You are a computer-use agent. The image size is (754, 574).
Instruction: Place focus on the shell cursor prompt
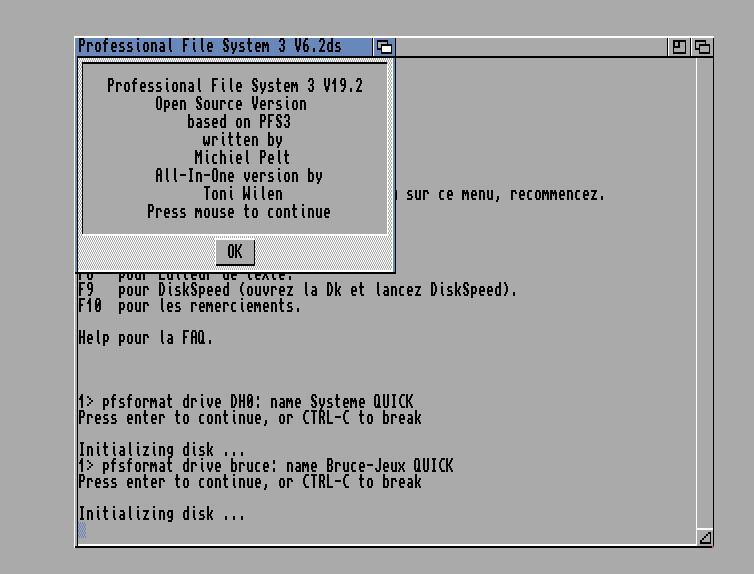pyautogui.click(x=82, y=531)
